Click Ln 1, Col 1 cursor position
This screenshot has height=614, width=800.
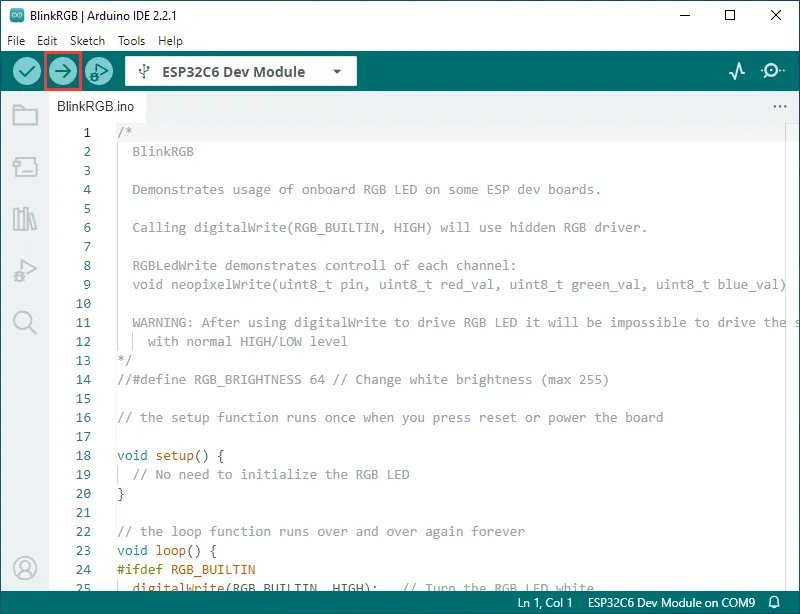click(545, 603)
